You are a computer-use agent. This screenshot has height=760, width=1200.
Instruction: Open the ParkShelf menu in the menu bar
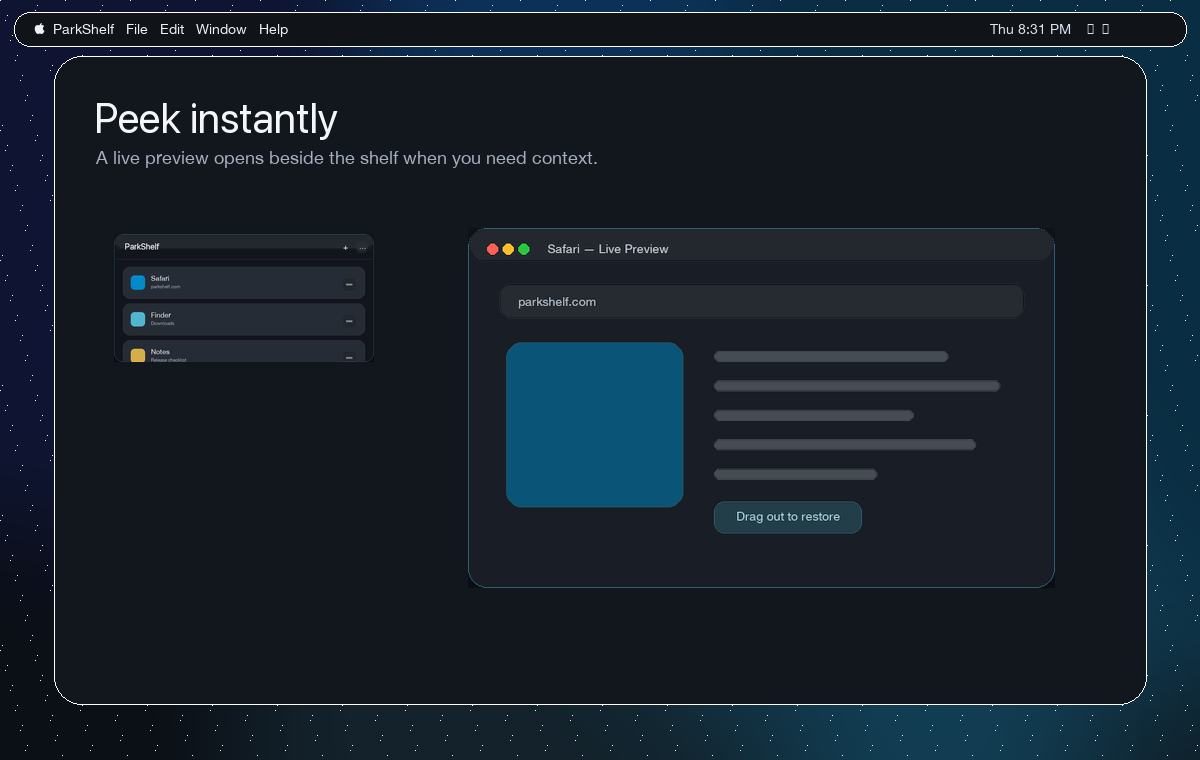click(83, 29)
